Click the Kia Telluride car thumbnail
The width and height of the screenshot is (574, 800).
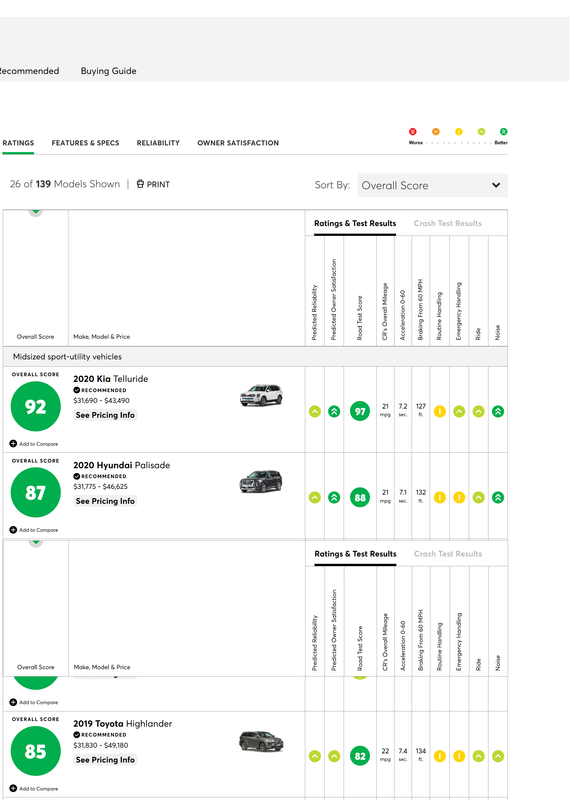tap(261, 395)
